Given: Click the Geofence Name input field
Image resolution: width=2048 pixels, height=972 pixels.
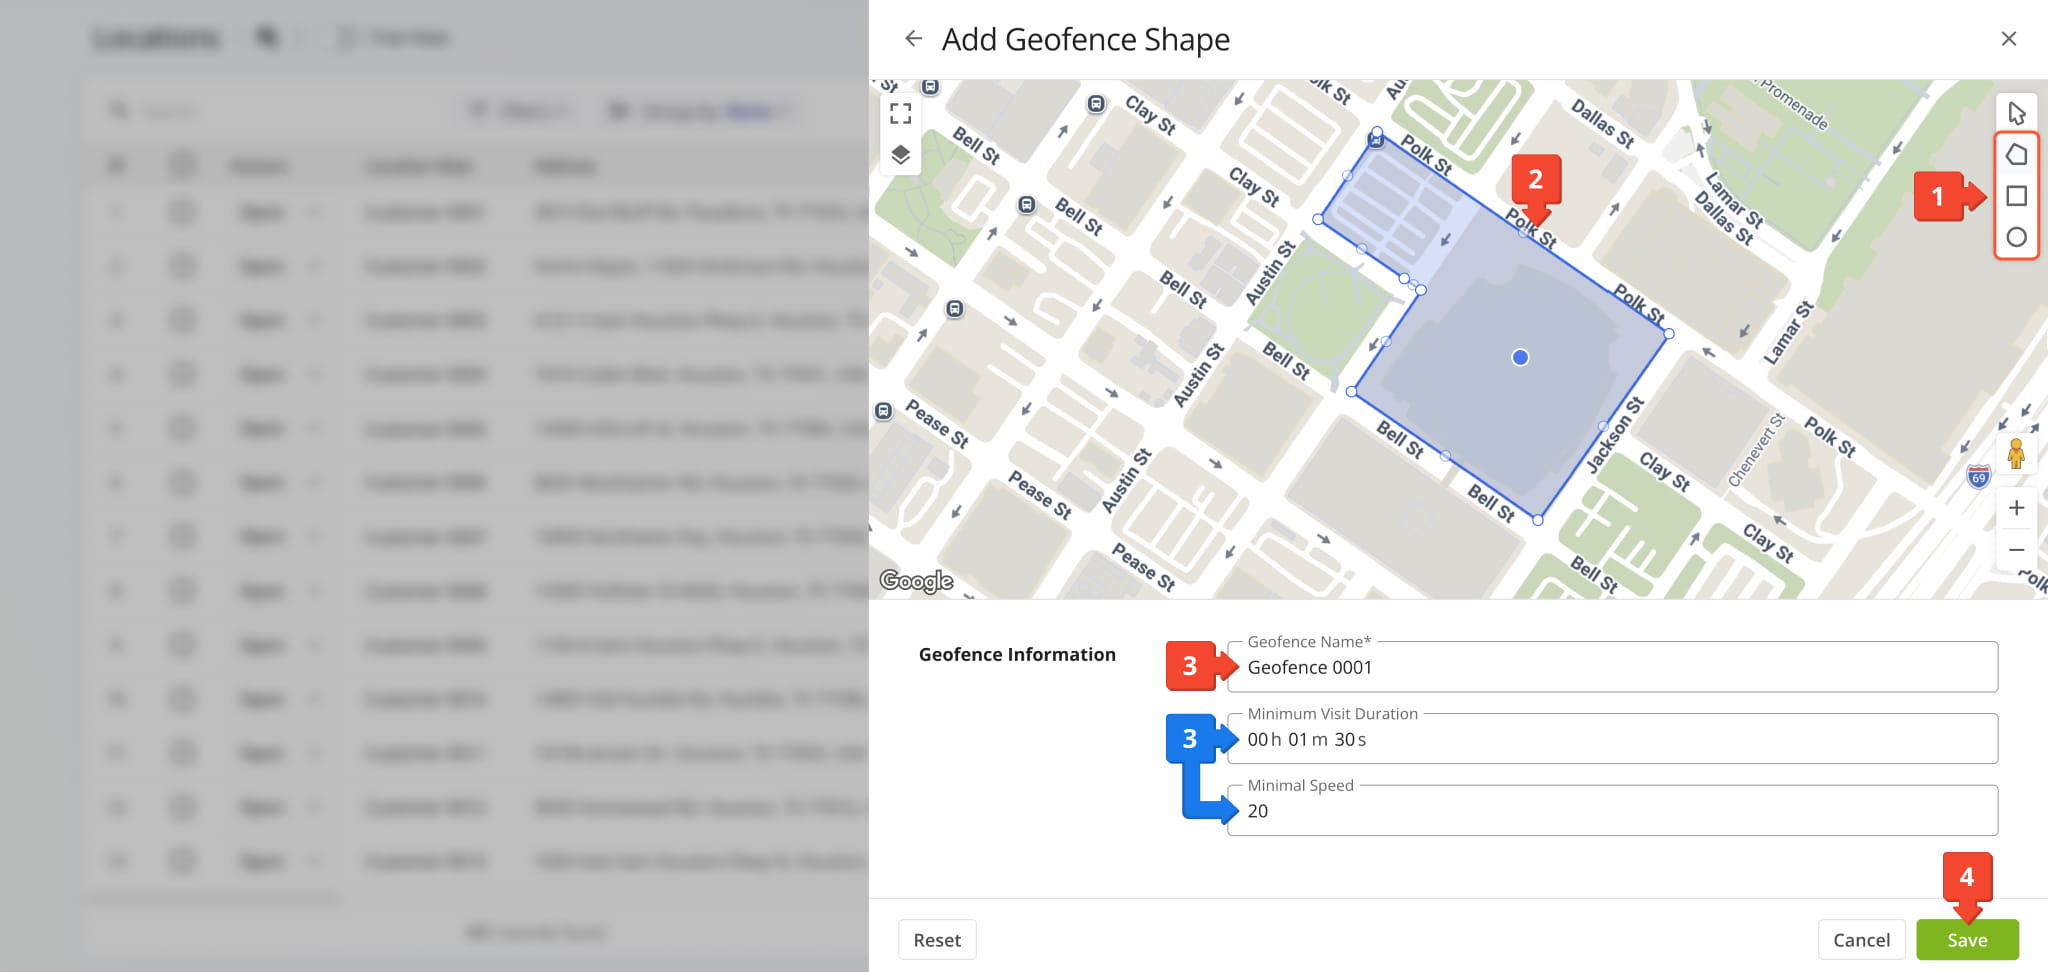Looking at the screenshot, I should tap(1612, 667).
